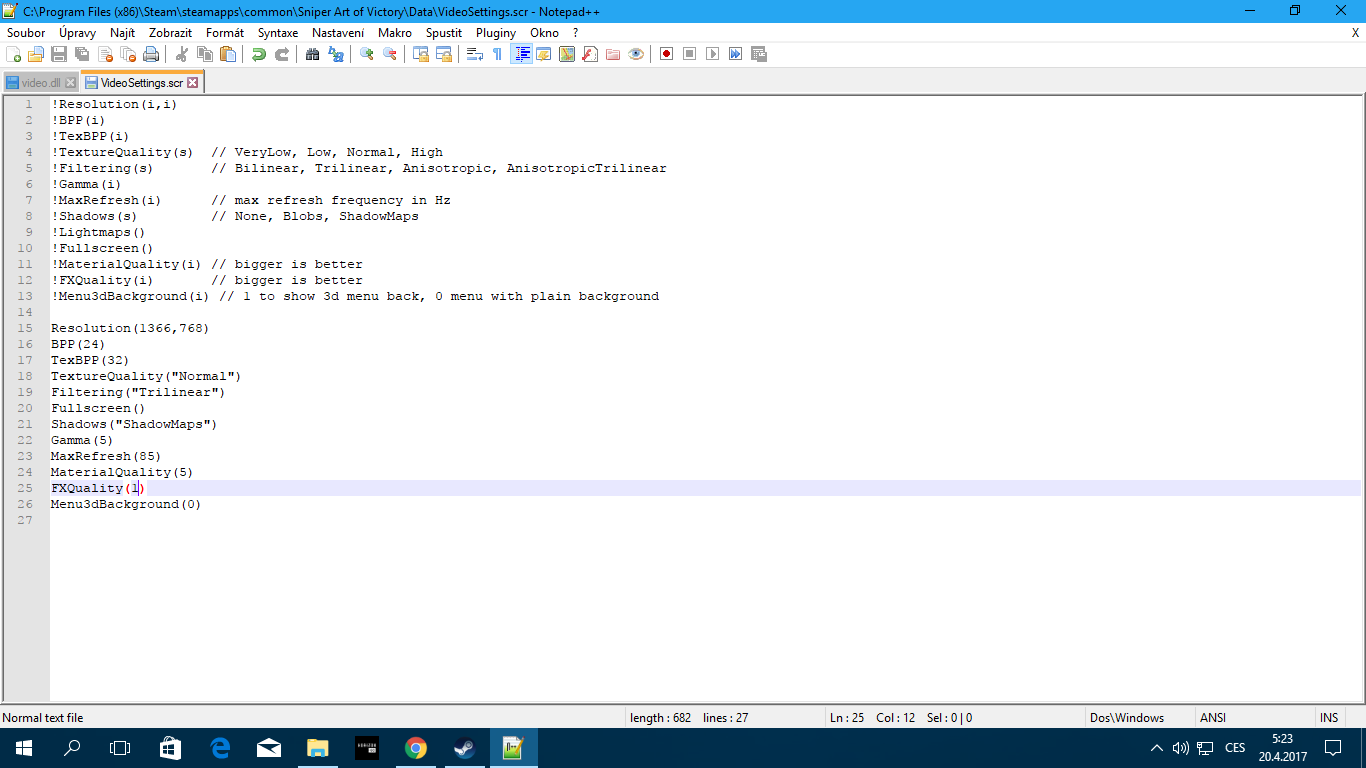Toggle INS insert mode in status bar

pyautogui.click(x=1329, y=718)
